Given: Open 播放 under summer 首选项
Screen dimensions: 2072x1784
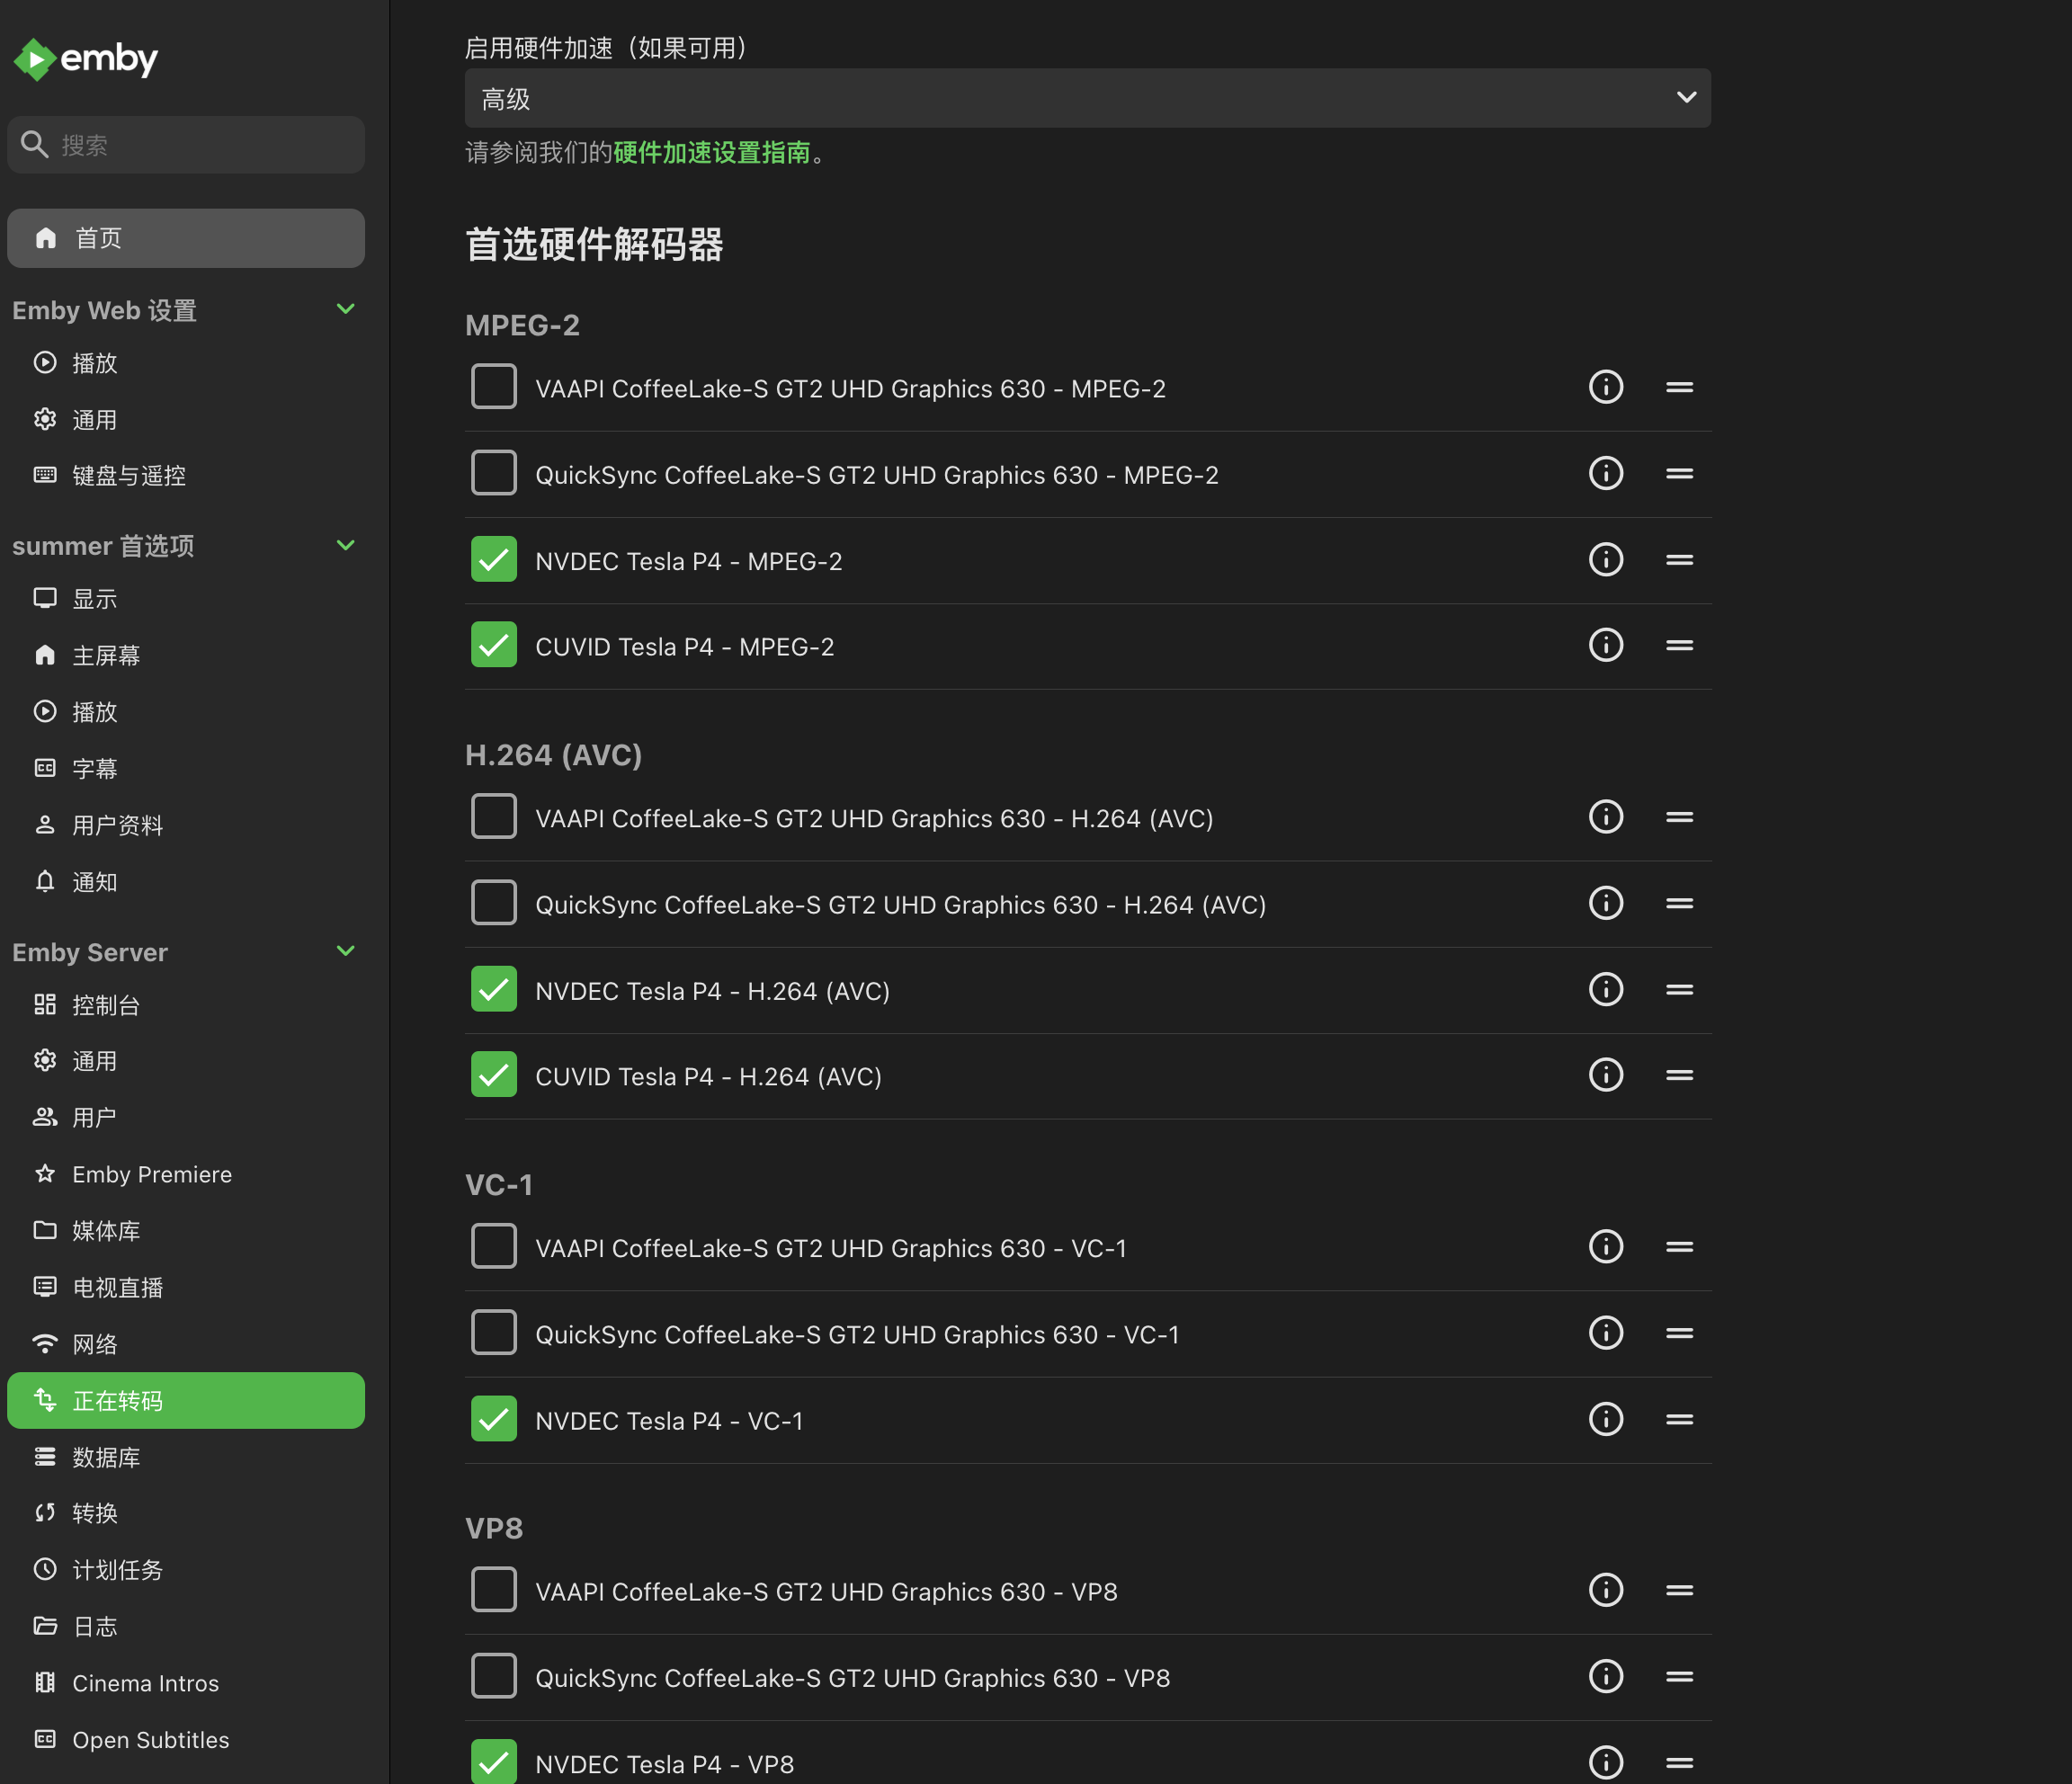Looking at the screenshot, I should (x=186, y=712).
